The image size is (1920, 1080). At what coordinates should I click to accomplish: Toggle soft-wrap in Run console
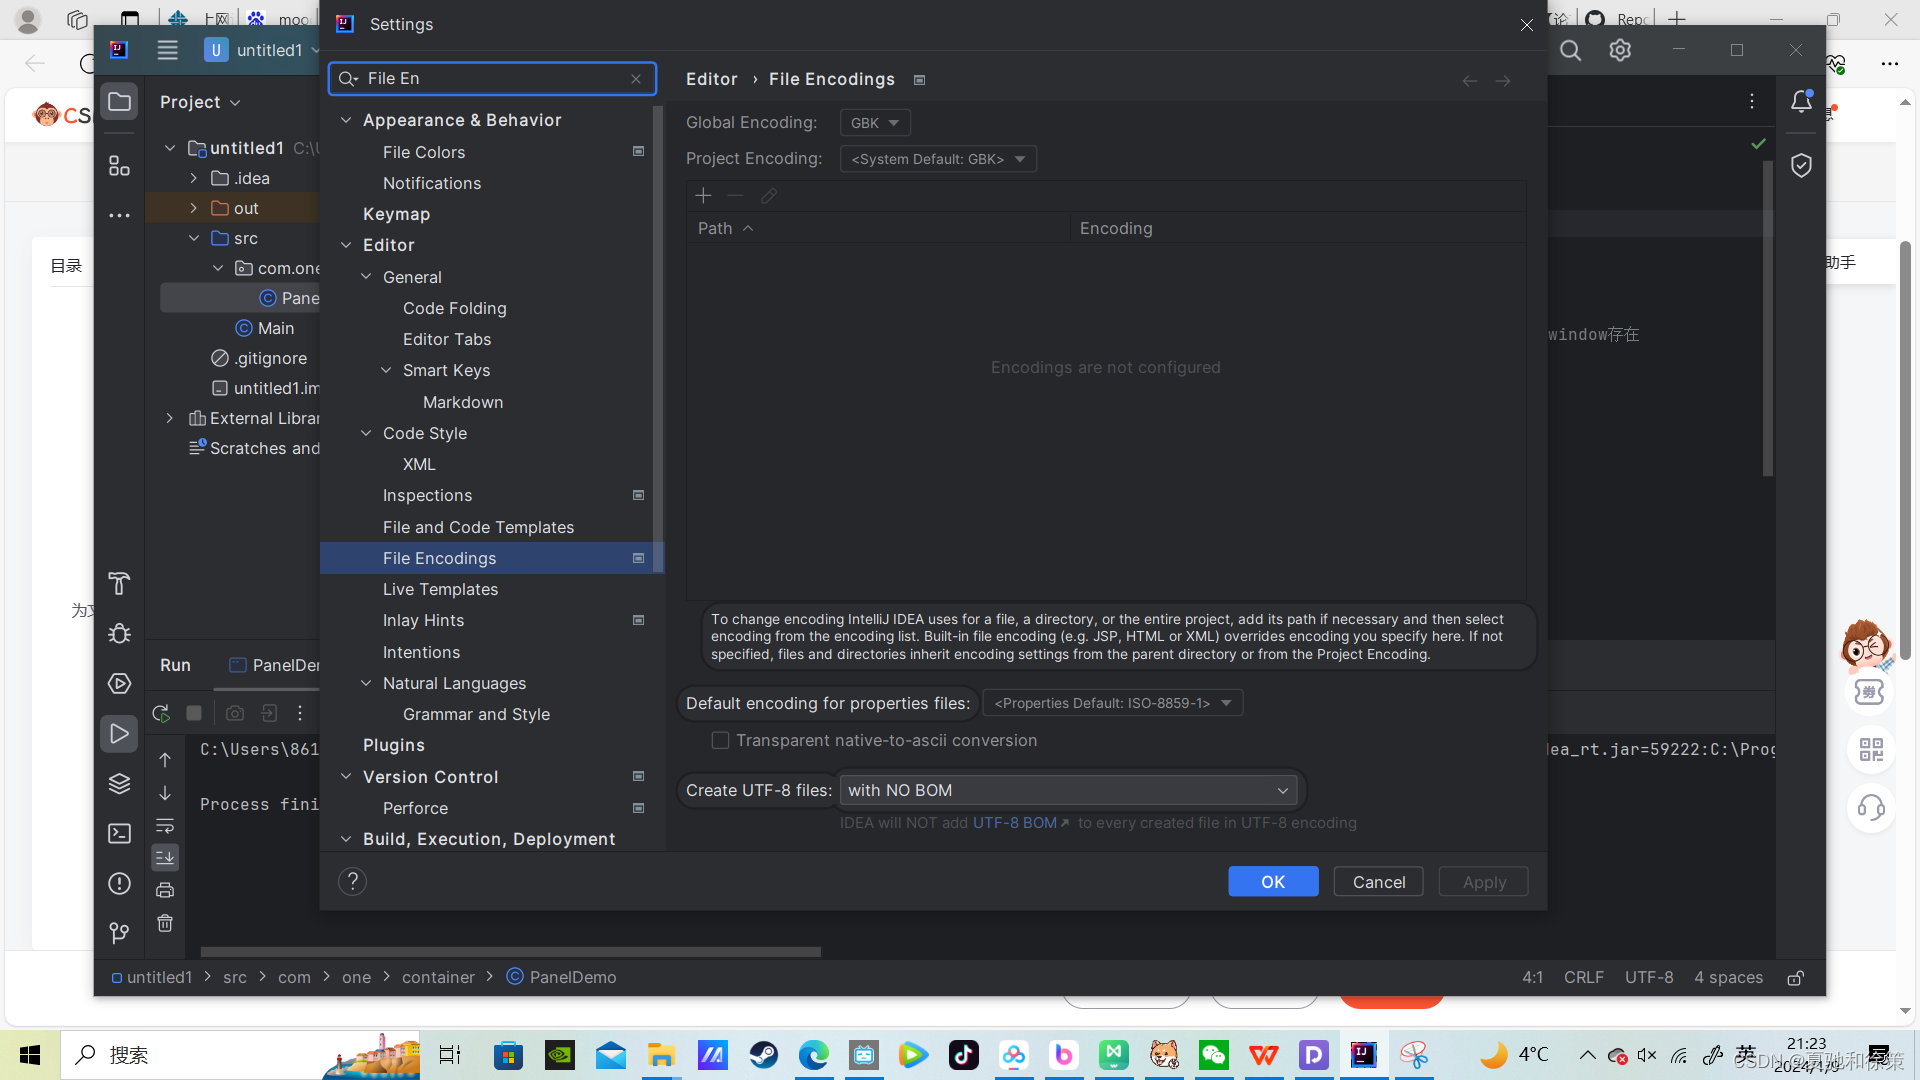click(165, 826)
